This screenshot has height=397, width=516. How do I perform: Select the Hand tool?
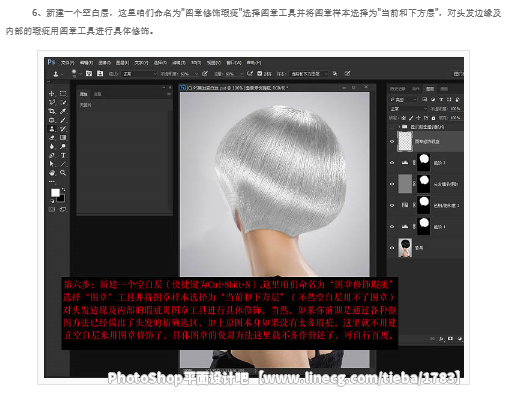pos(52,173)
